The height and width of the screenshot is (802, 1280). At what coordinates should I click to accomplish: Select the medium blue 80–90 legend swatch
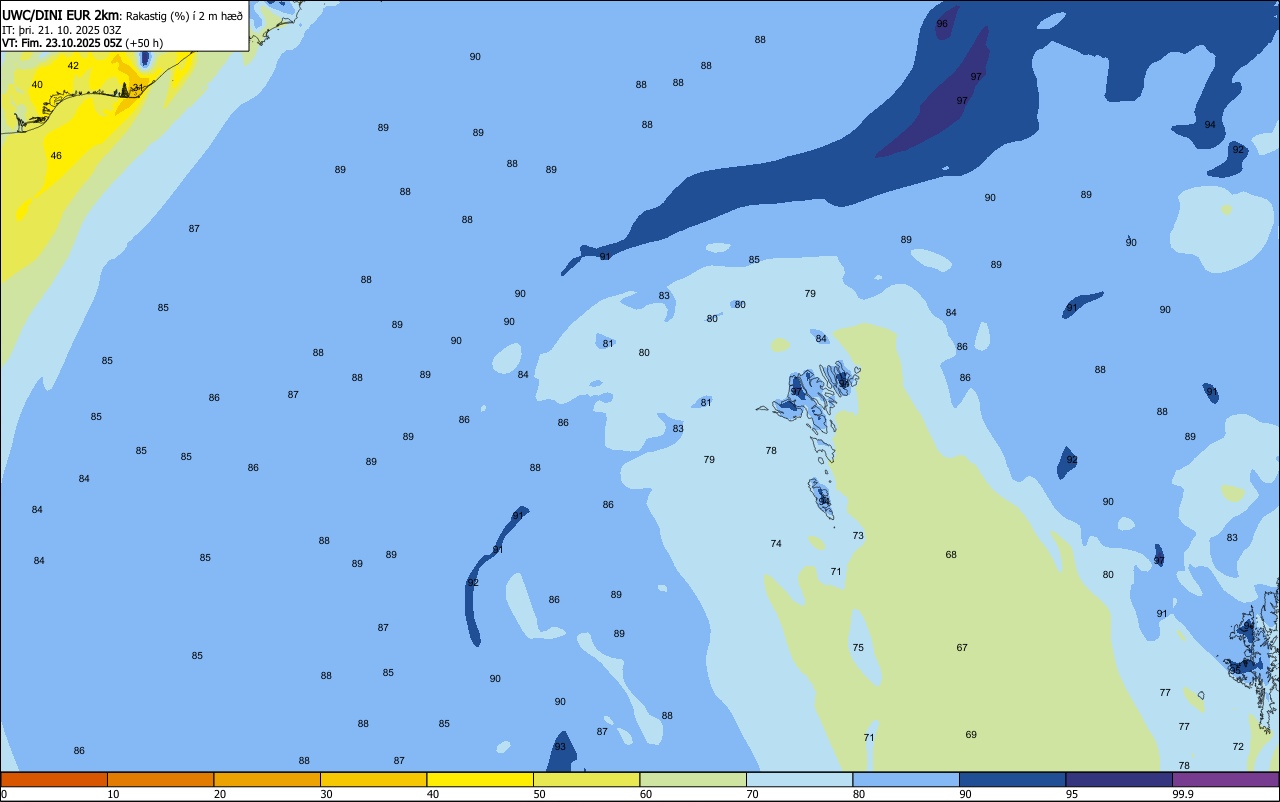pos(906,779)
